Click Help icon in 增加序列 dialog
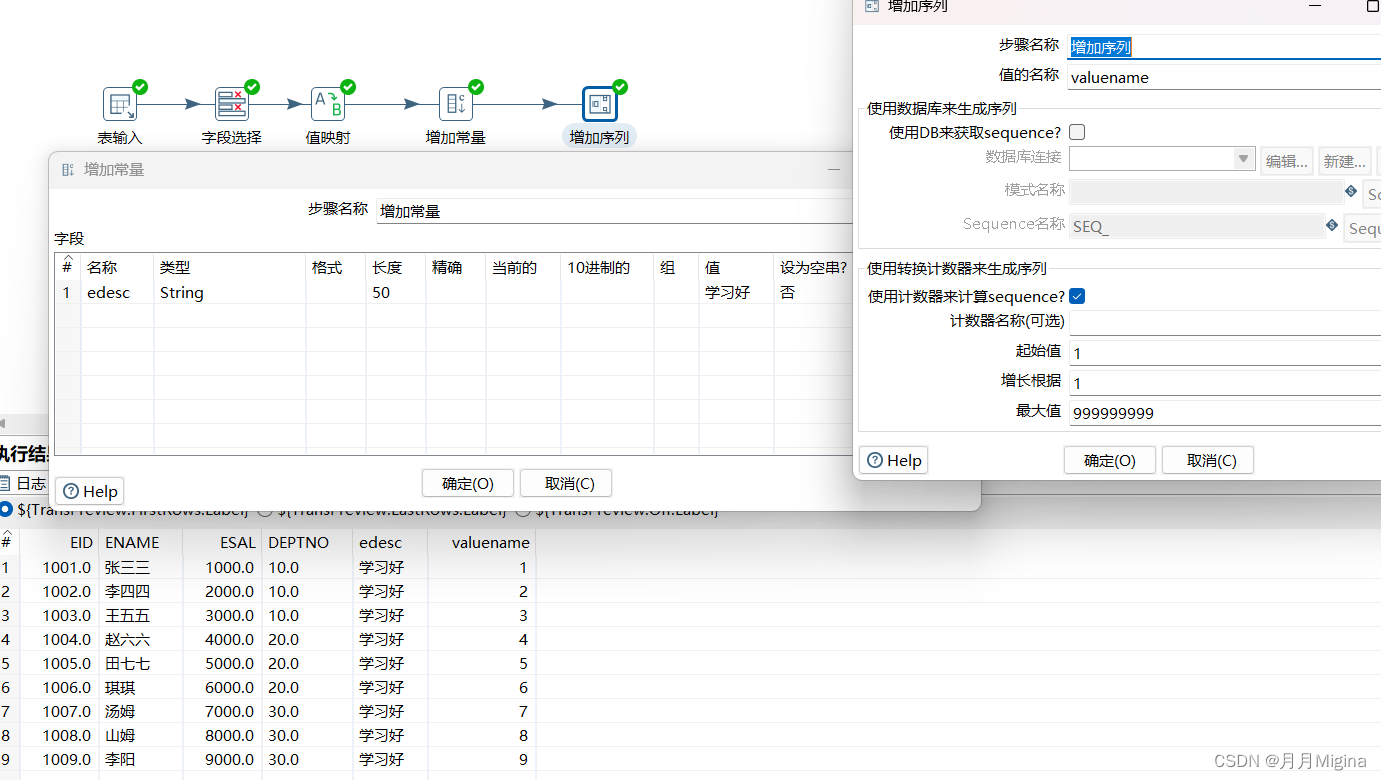The height and width of the screenshot is (780, 1381). (x=876, y=460)
